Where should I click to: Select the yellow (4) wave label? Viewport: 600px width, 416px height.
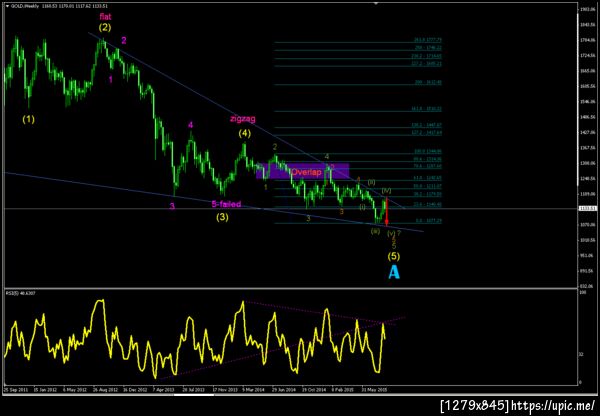[245, 134]
